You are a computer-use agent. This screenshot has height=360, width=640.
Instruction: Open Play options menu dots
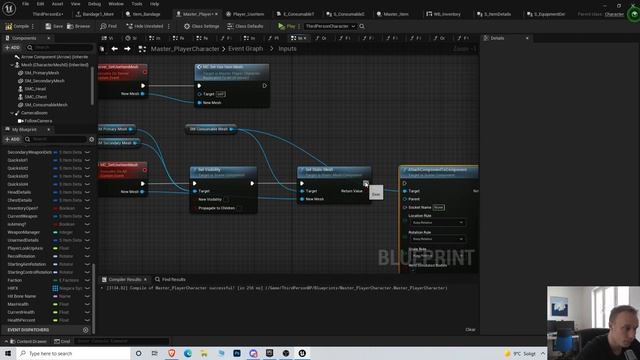[299, 26]
